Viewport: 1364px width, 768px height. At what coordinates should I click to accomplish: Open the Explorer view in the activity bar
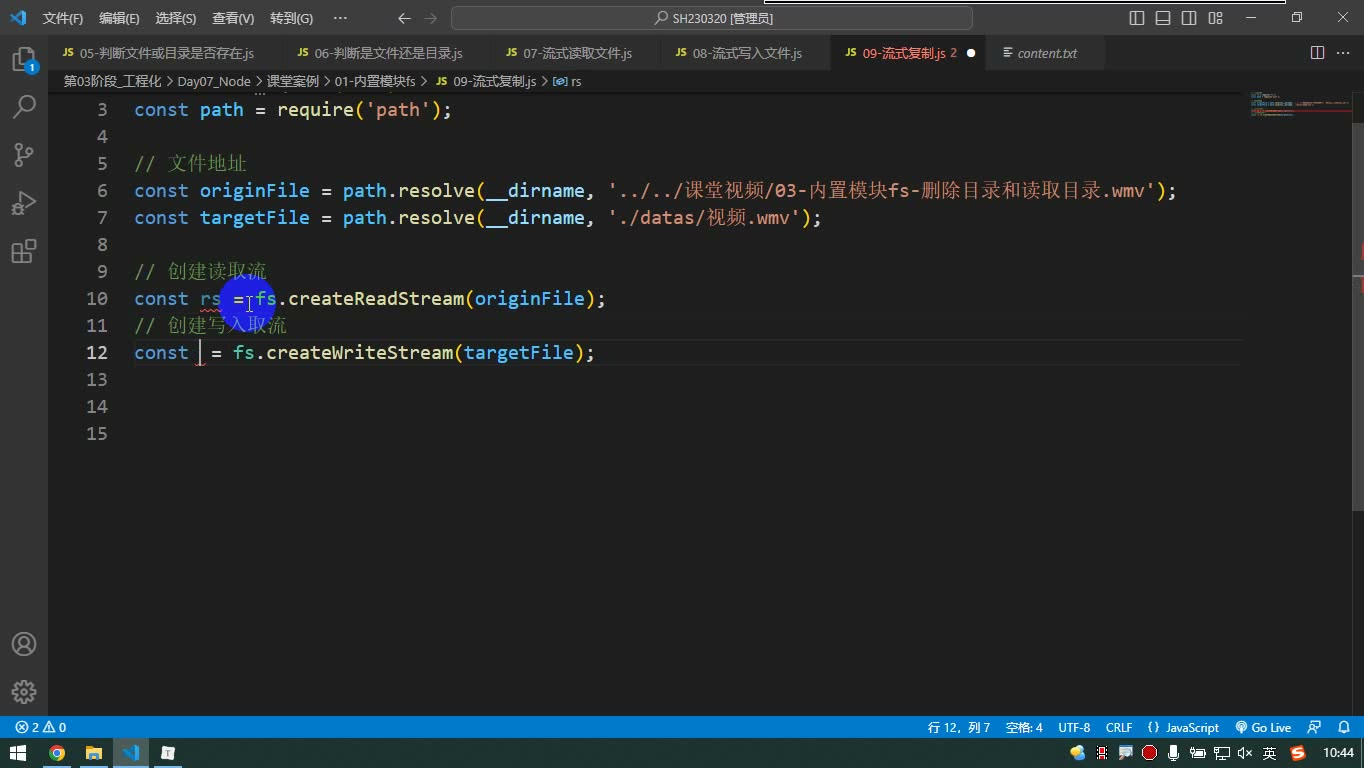click(x=24, y=59)
